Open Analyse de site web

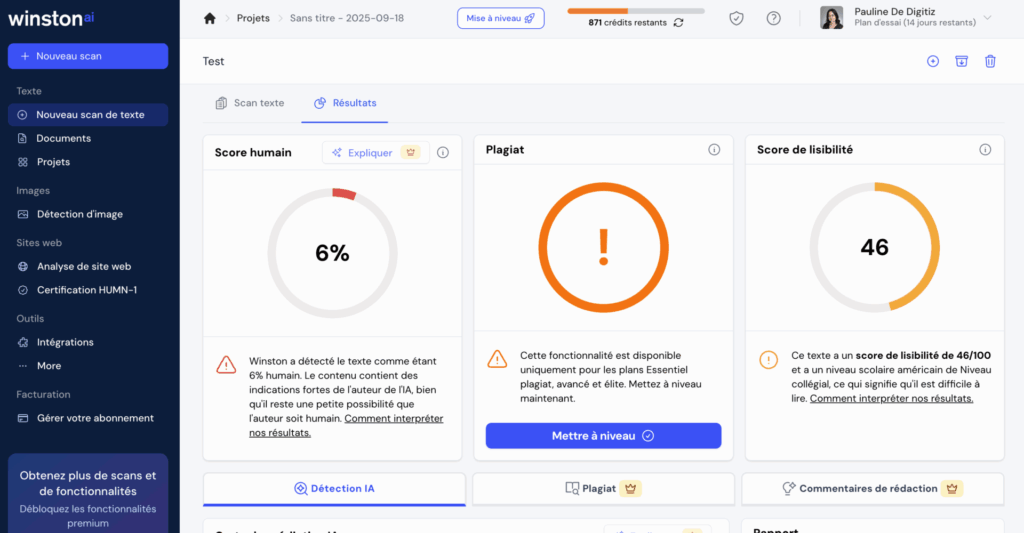(84, 266)
